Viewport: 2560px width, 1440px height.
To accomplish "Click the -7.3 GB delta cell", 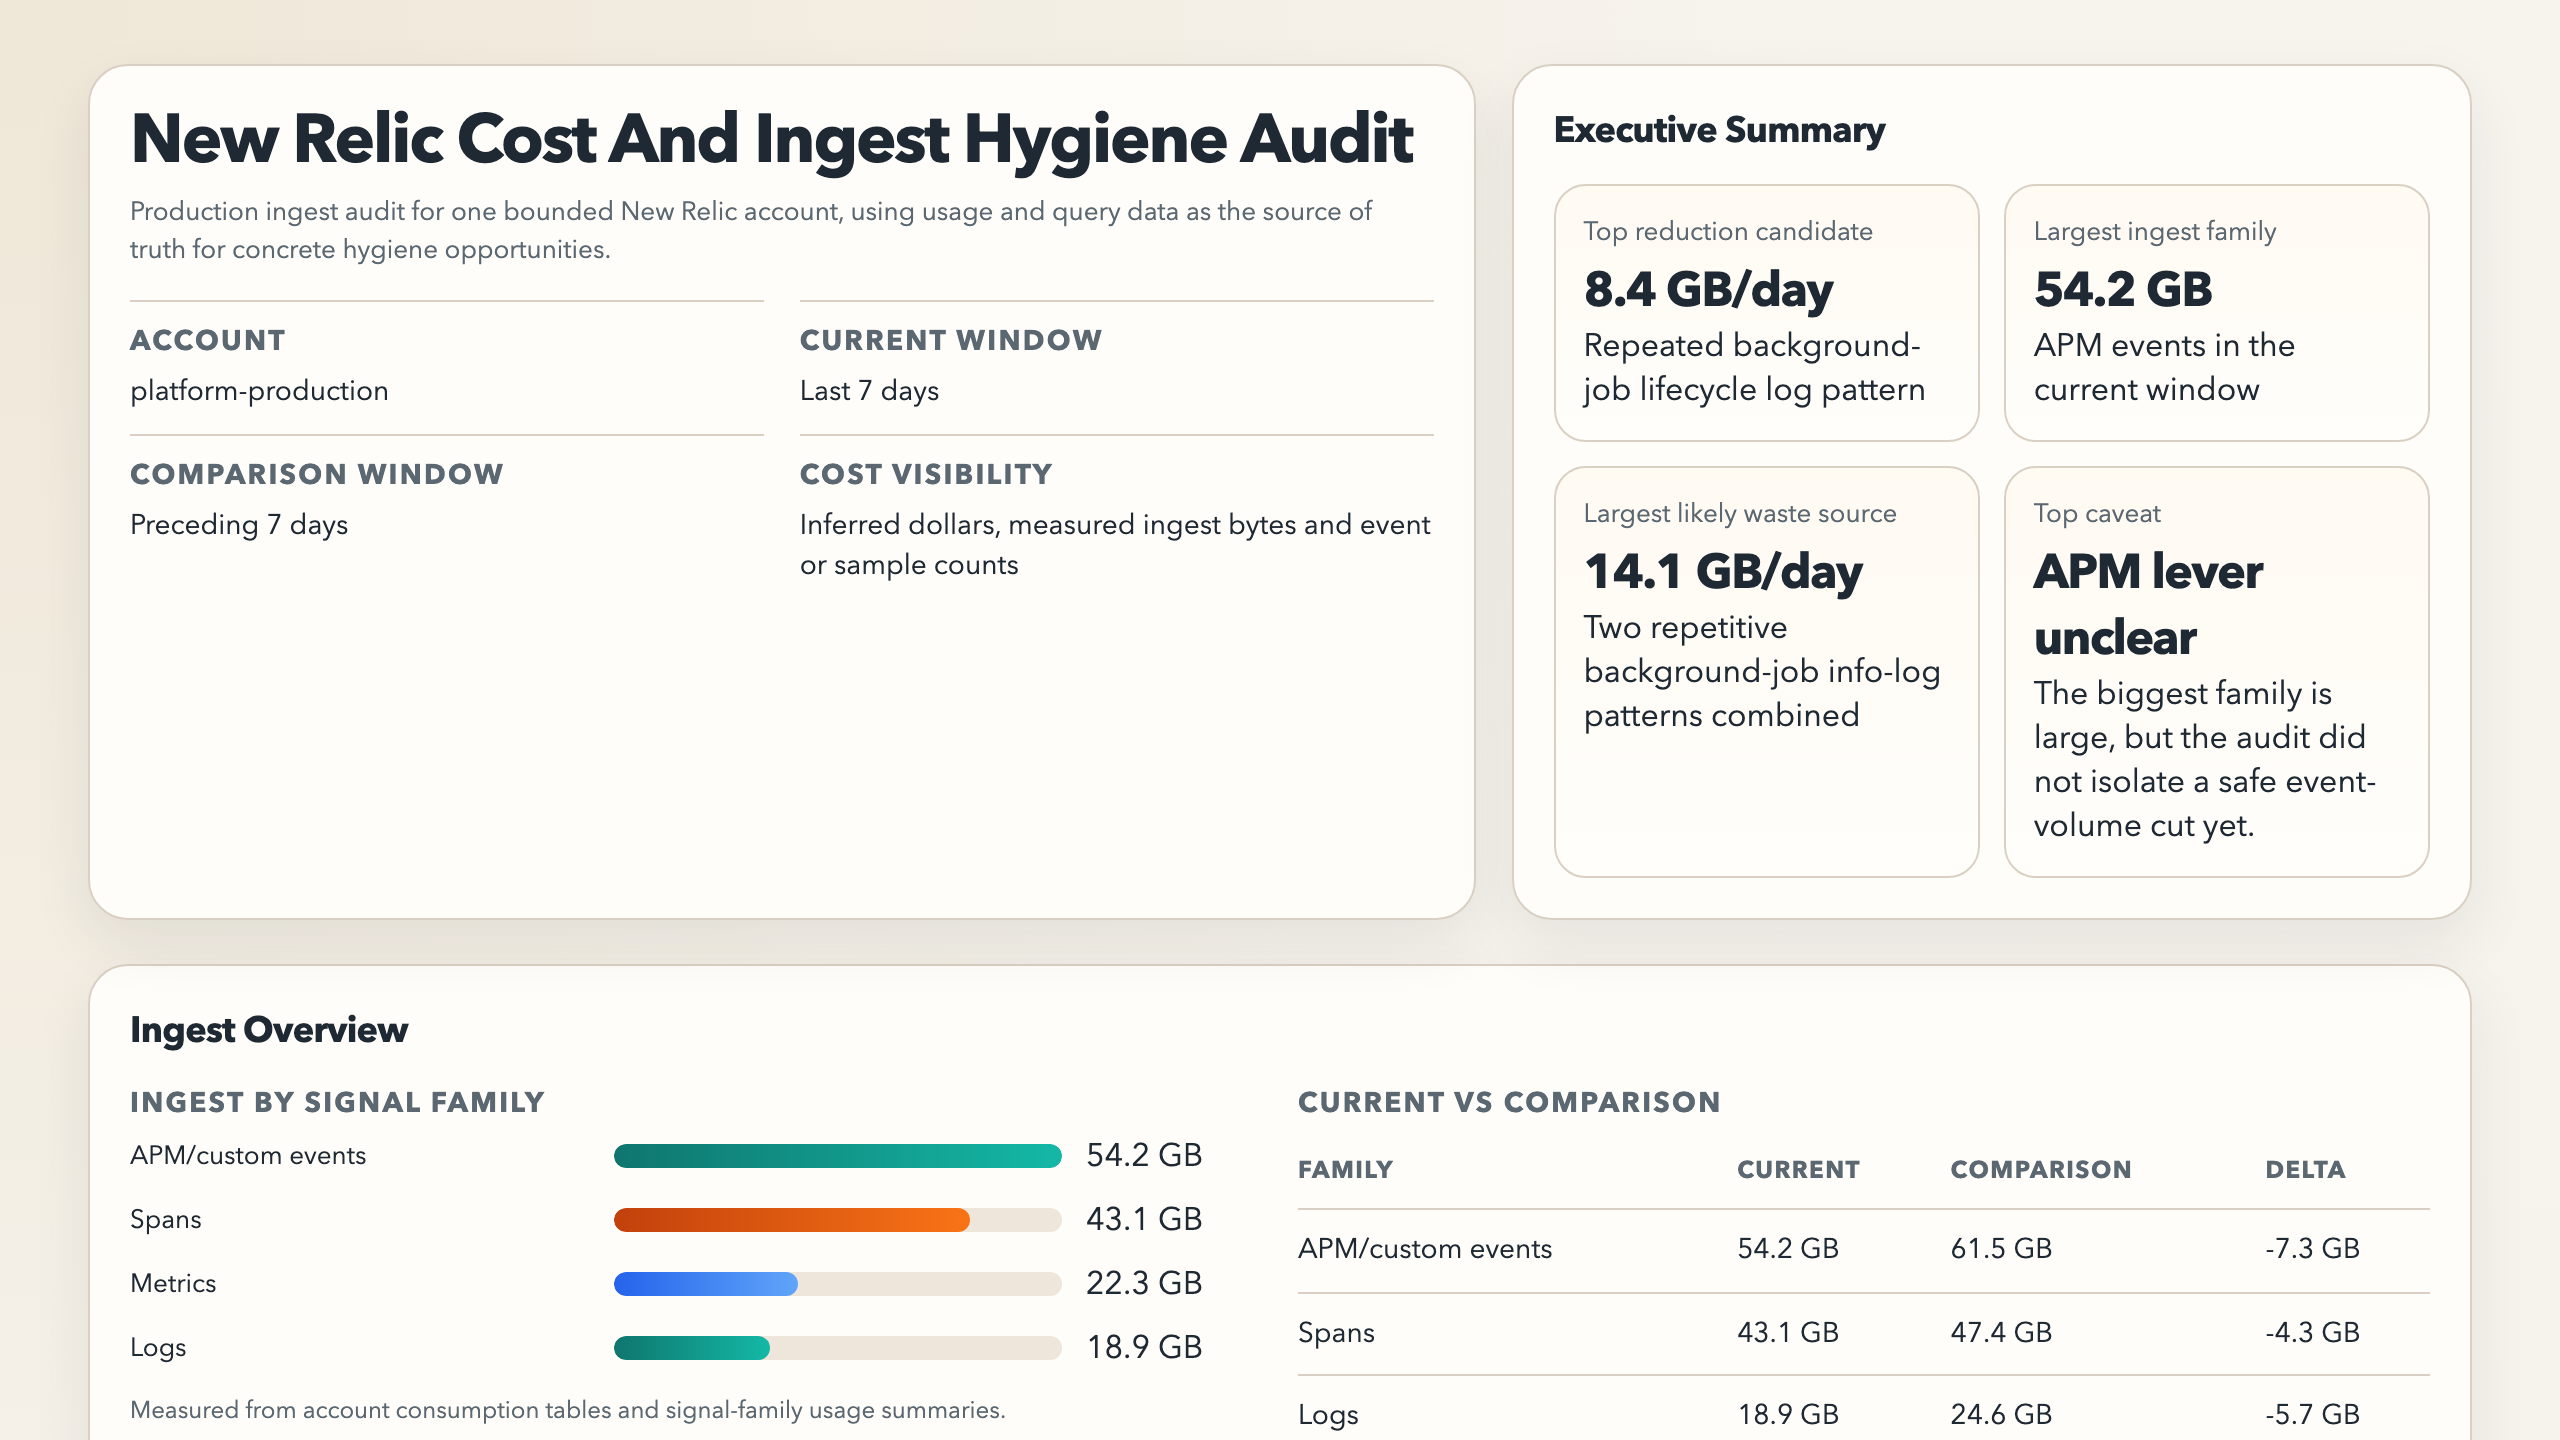I will pos(2312,1249).
